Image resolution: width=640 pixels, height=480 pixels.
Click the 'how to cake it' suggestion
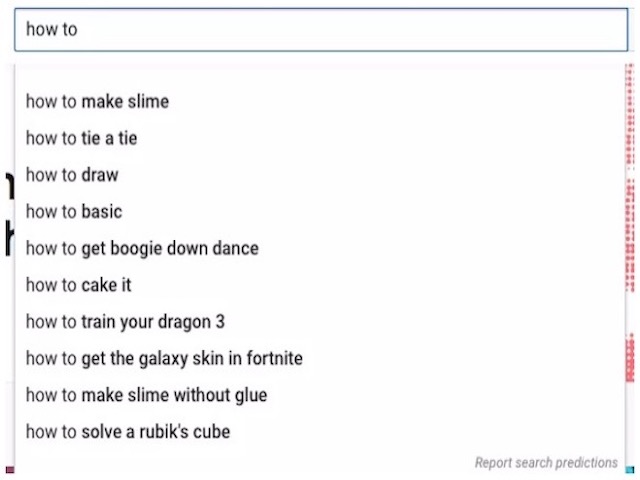point(79,285)
